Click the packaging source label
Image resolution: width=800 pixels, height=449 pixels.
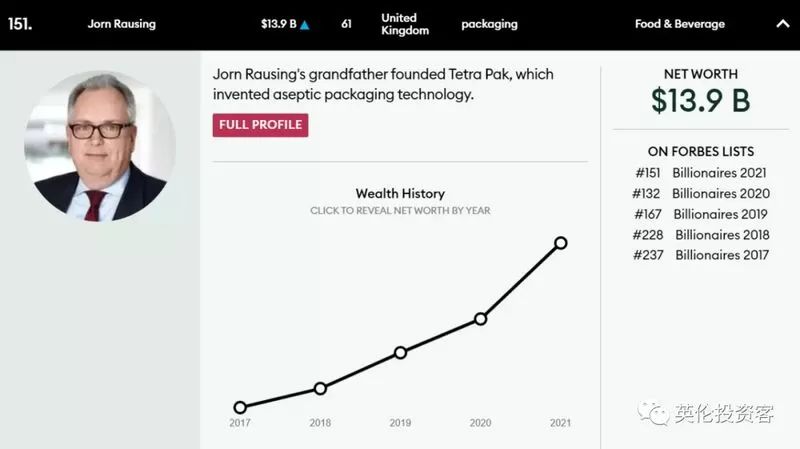click(x=489, y=24)
